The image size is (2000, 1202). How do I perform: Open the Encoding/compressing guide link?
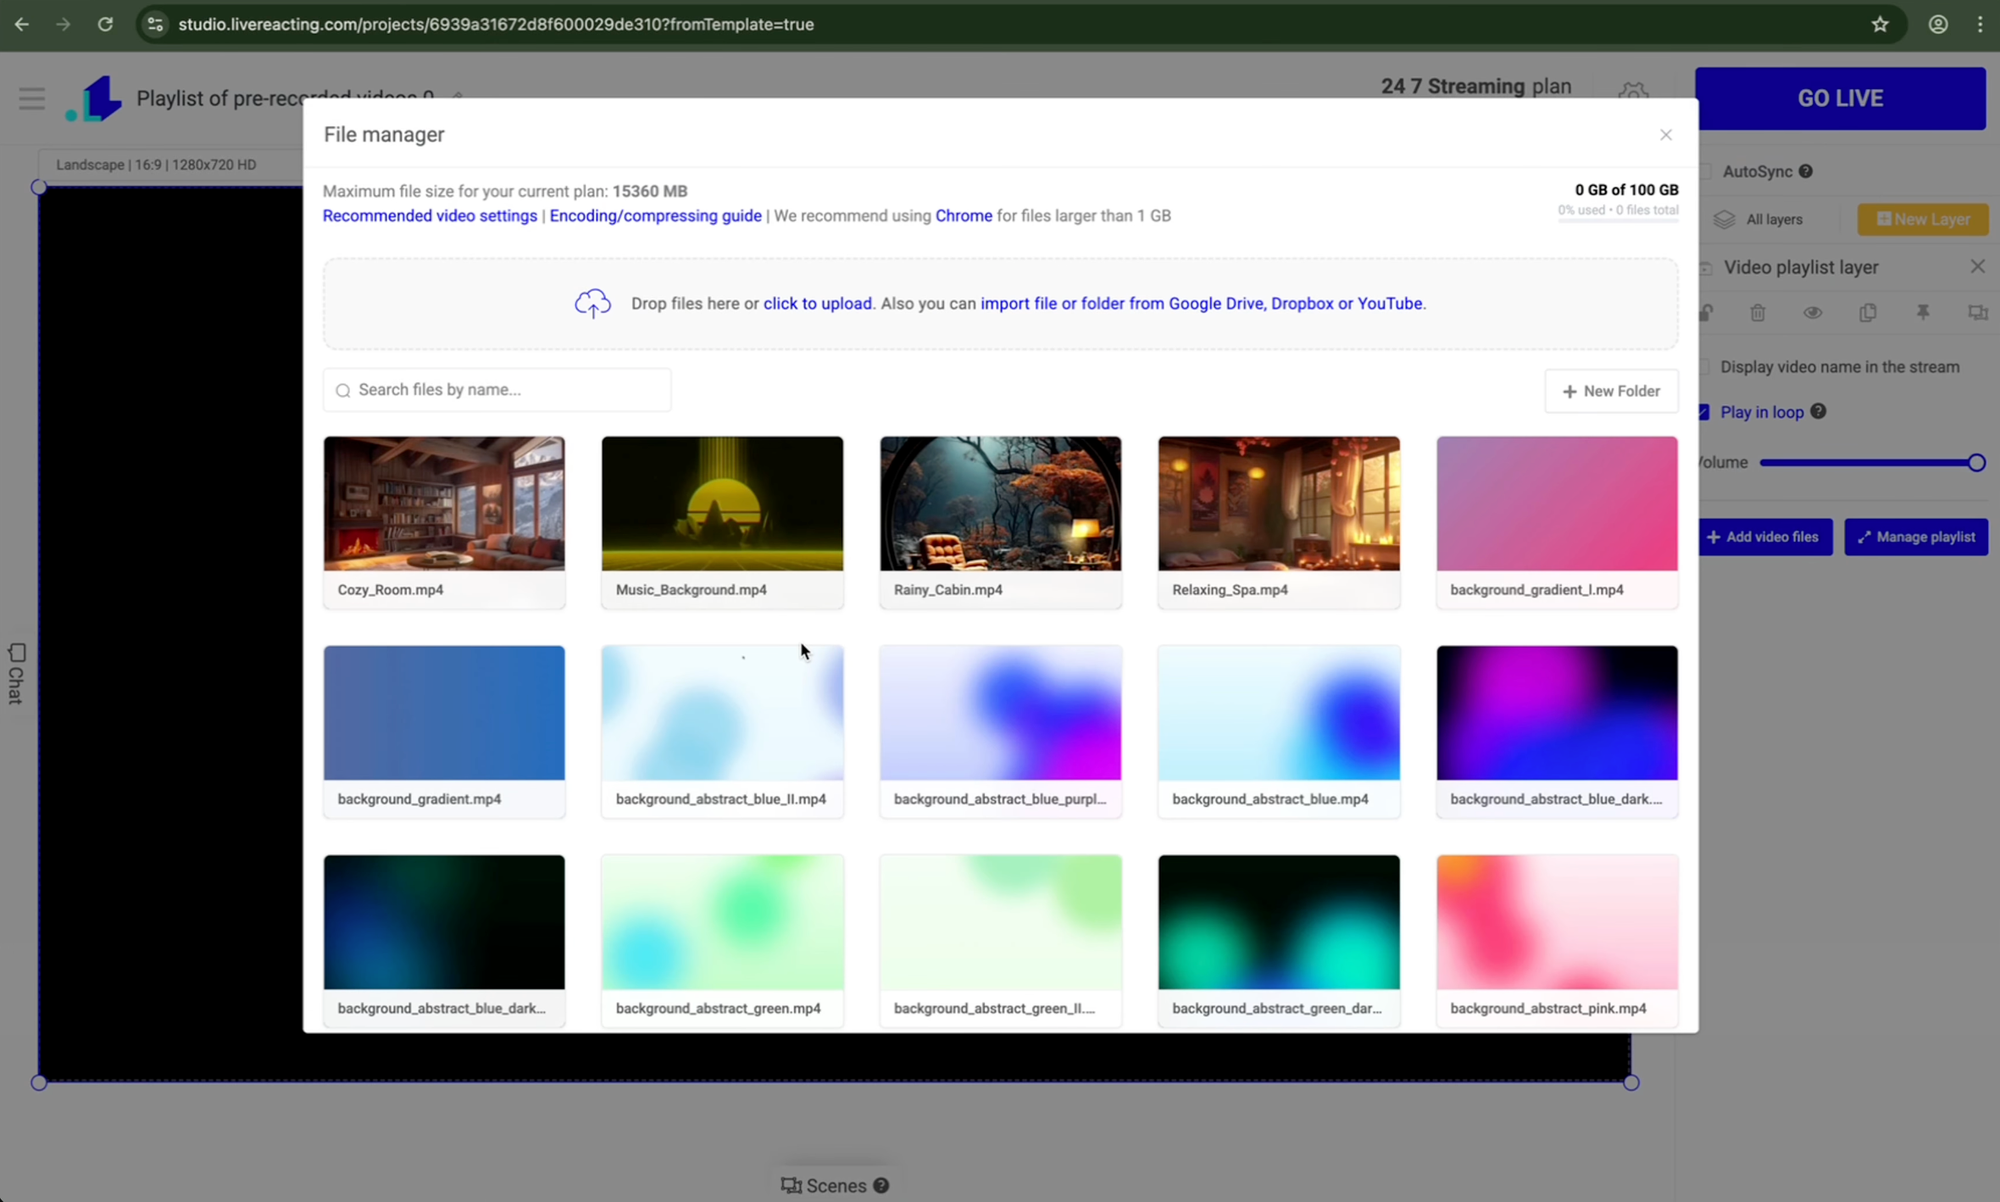pos(655,216)
